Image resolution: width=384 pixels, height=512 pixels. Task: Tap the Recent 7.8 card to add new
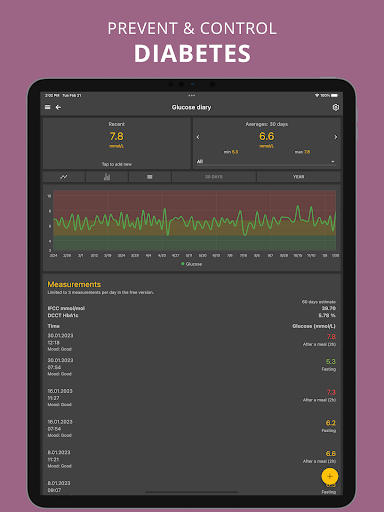click(117, 143)
